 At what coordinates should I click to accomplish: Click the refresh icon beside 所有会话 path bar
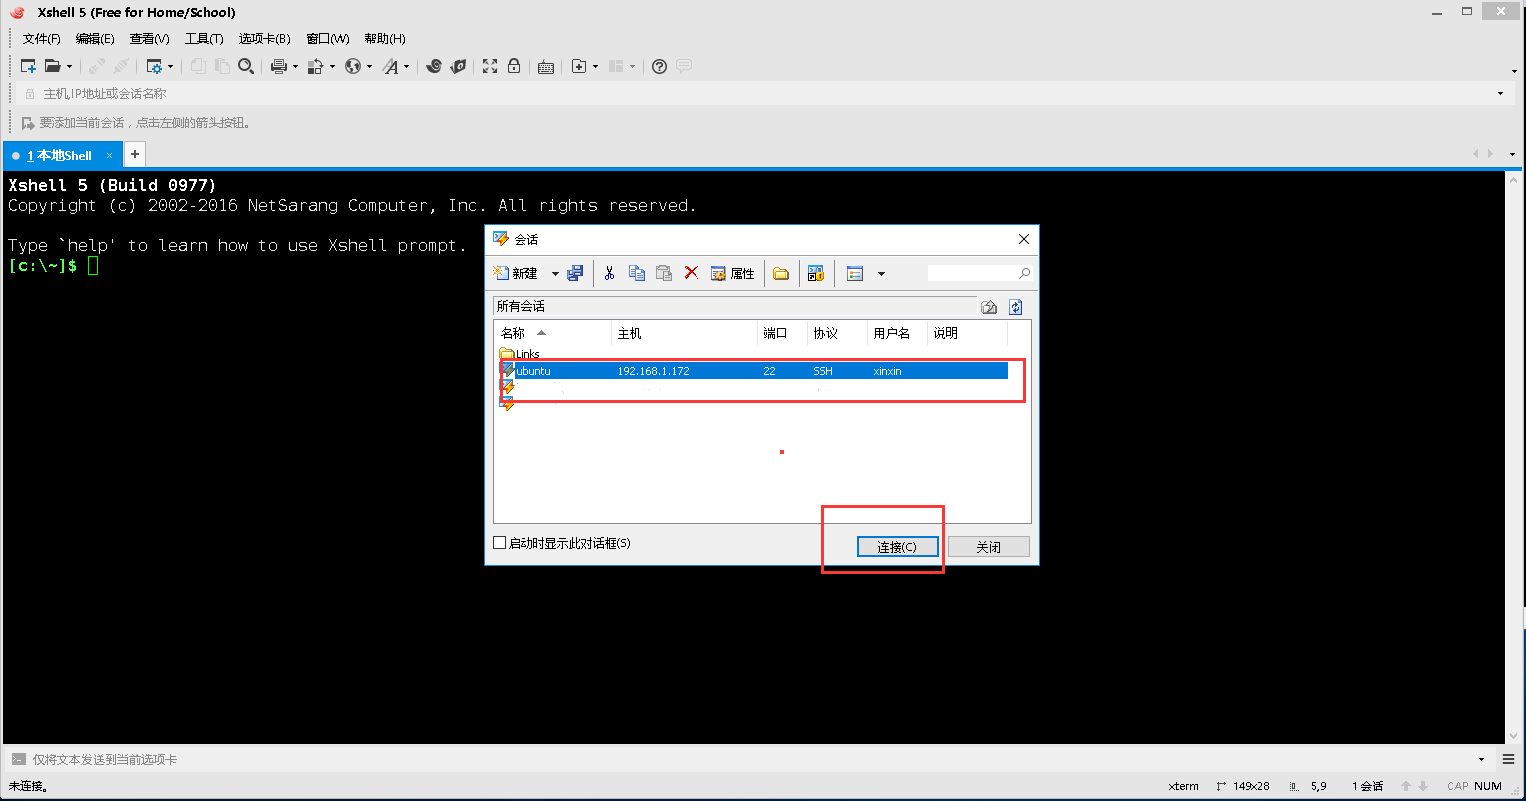(1016, 307)
